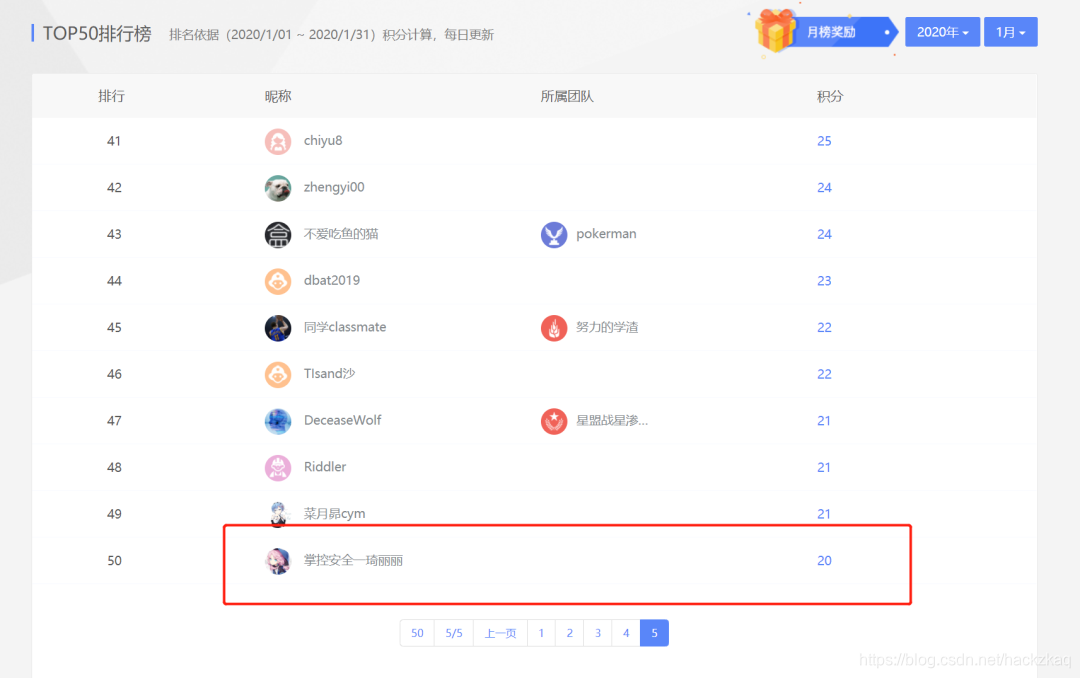This screenshot has height=678, width=1080.
Task: Click the avatar of 菜月昴cym
Action: (x=278, y=514)
